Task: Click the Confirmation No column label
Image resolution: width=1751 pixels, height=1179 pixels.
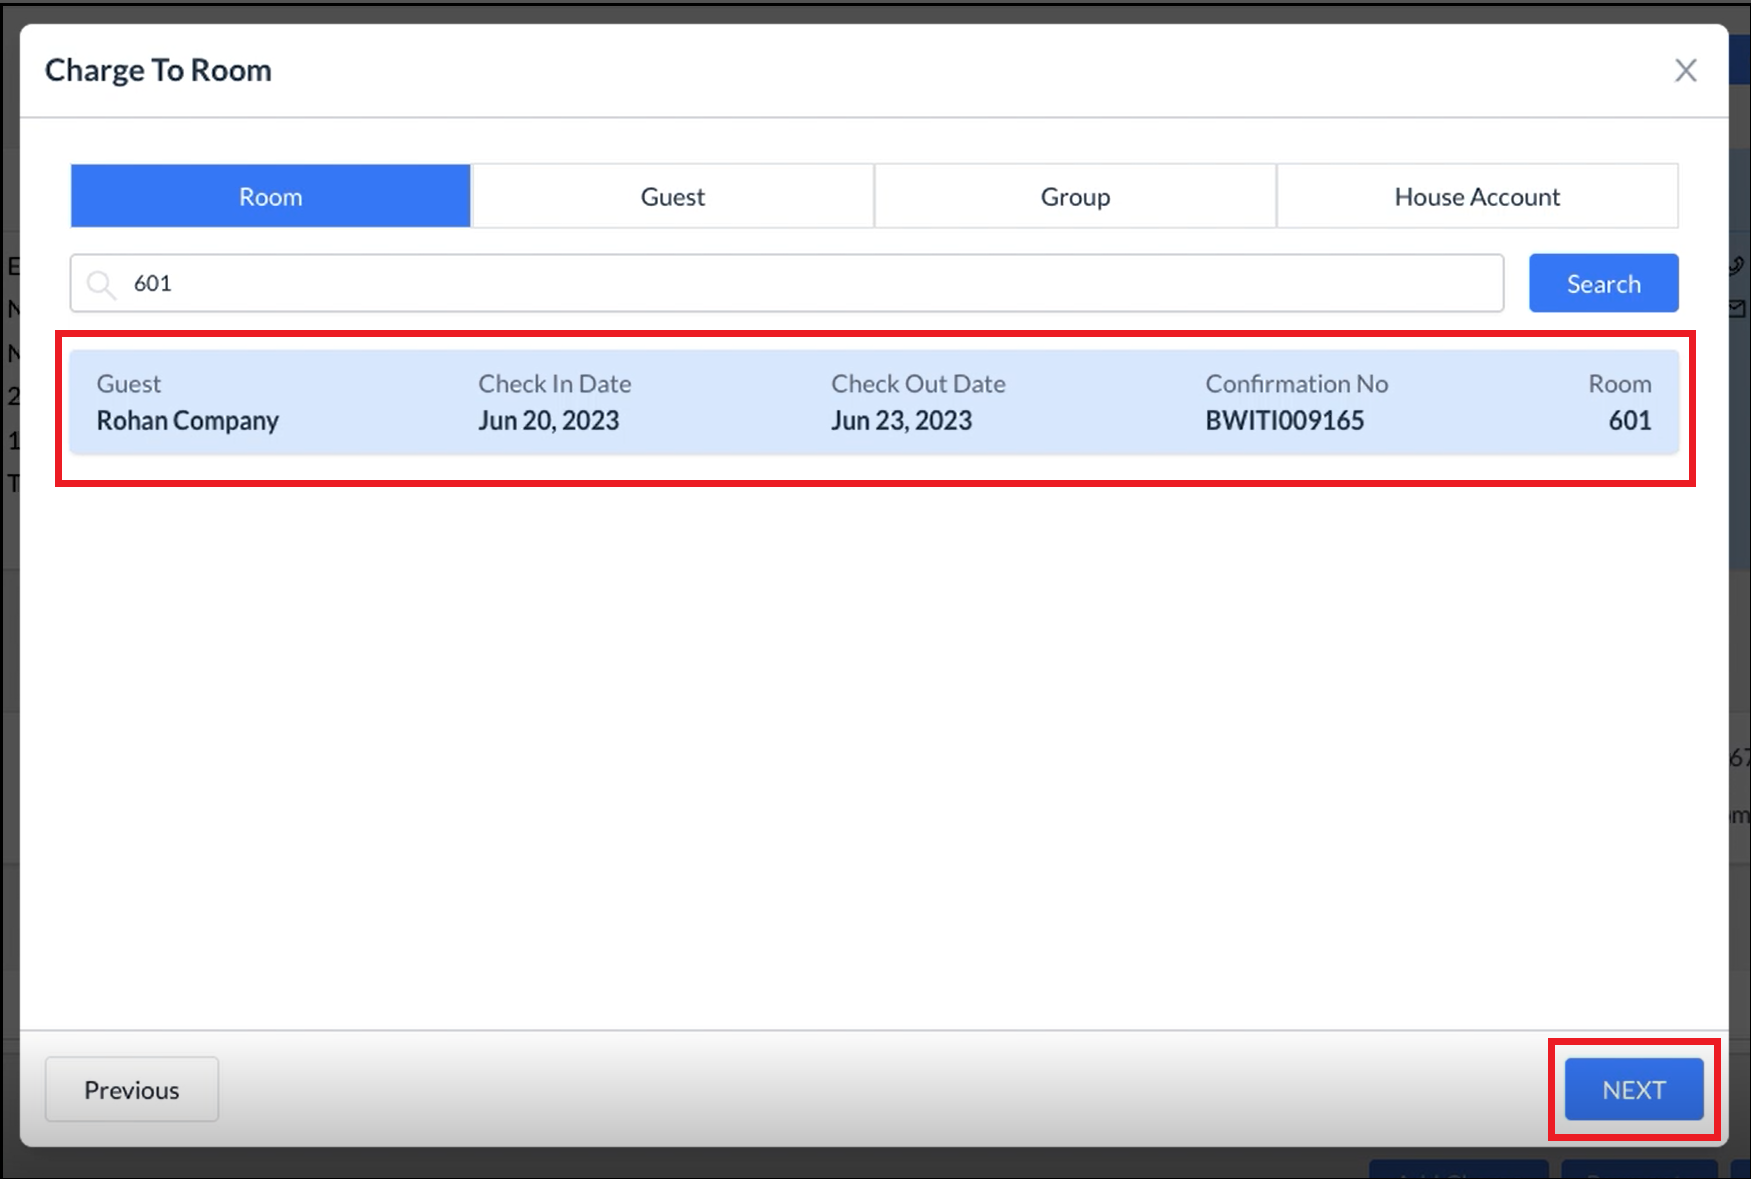Action: coord(1296,384)
